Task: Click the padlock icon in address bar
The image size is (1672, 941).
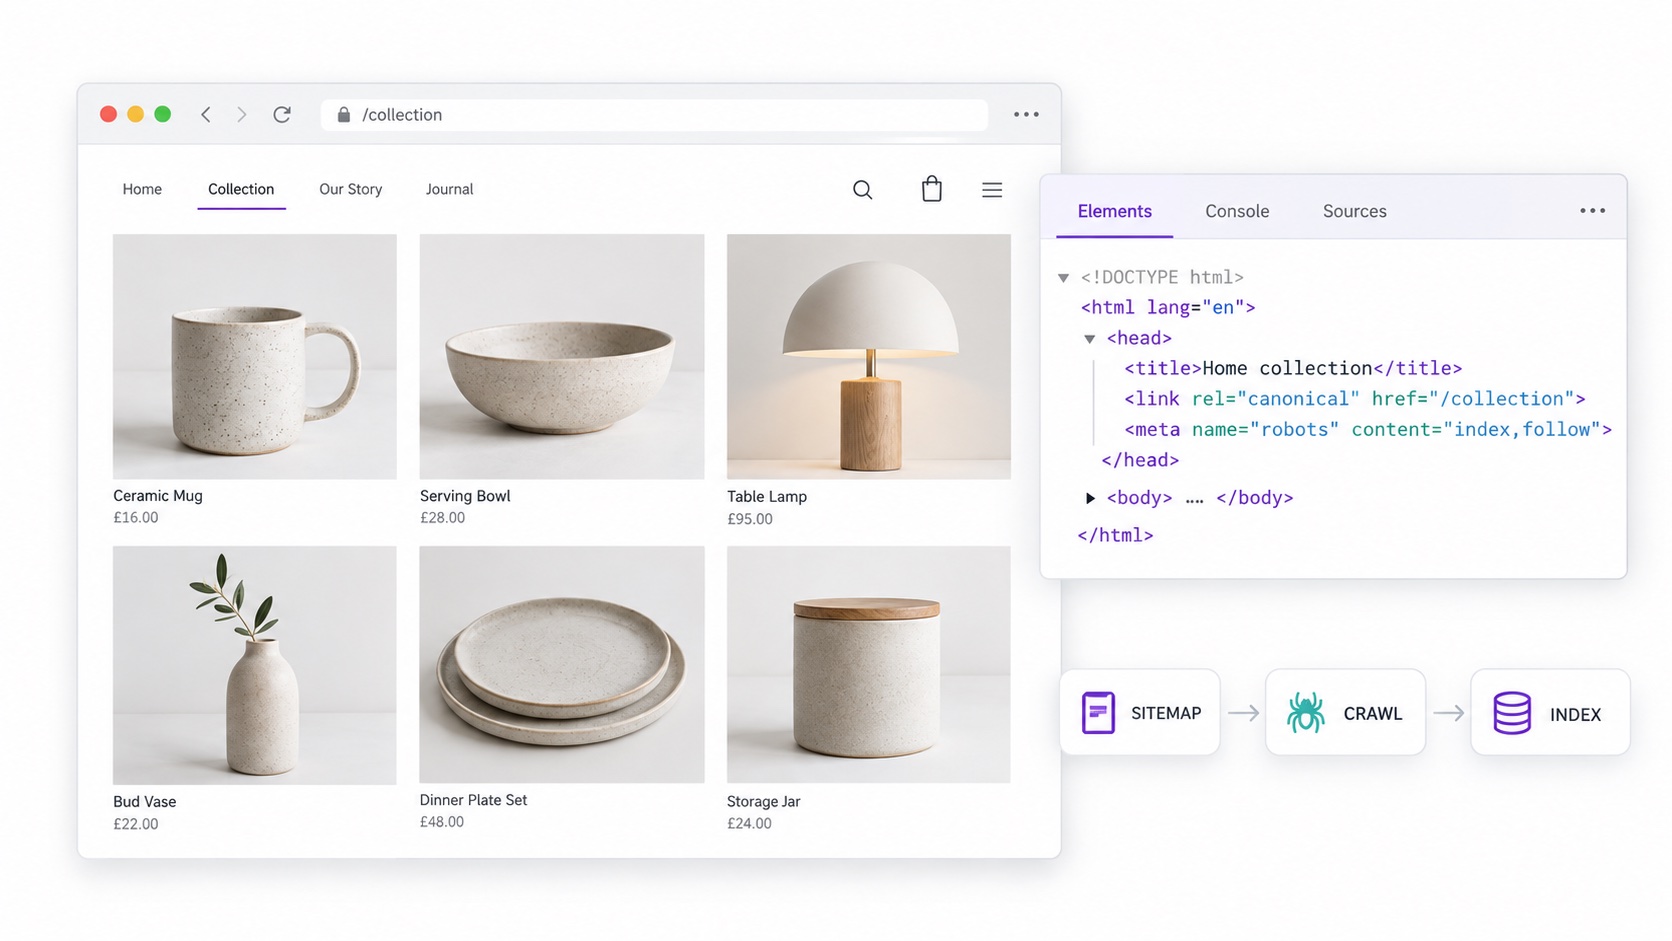Action: click(344, 114)
